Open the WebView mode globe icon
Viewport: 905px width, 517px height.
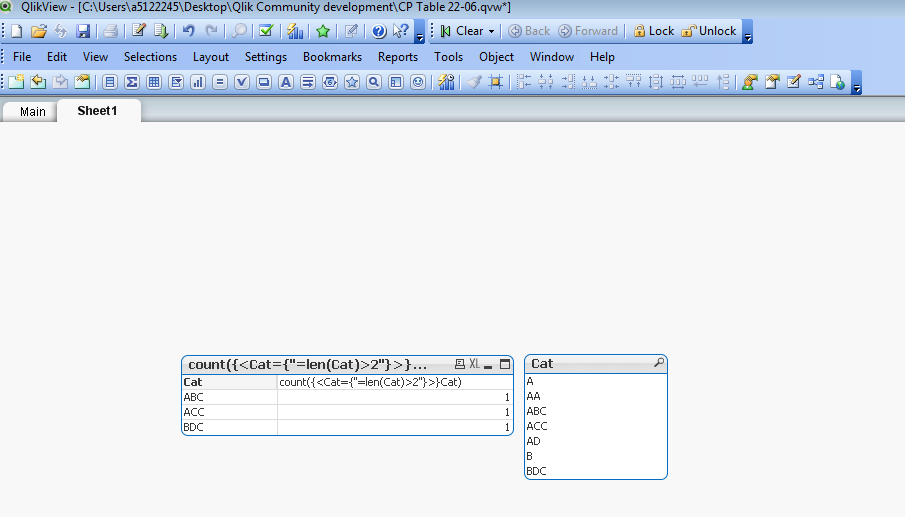tap(837, 82)
